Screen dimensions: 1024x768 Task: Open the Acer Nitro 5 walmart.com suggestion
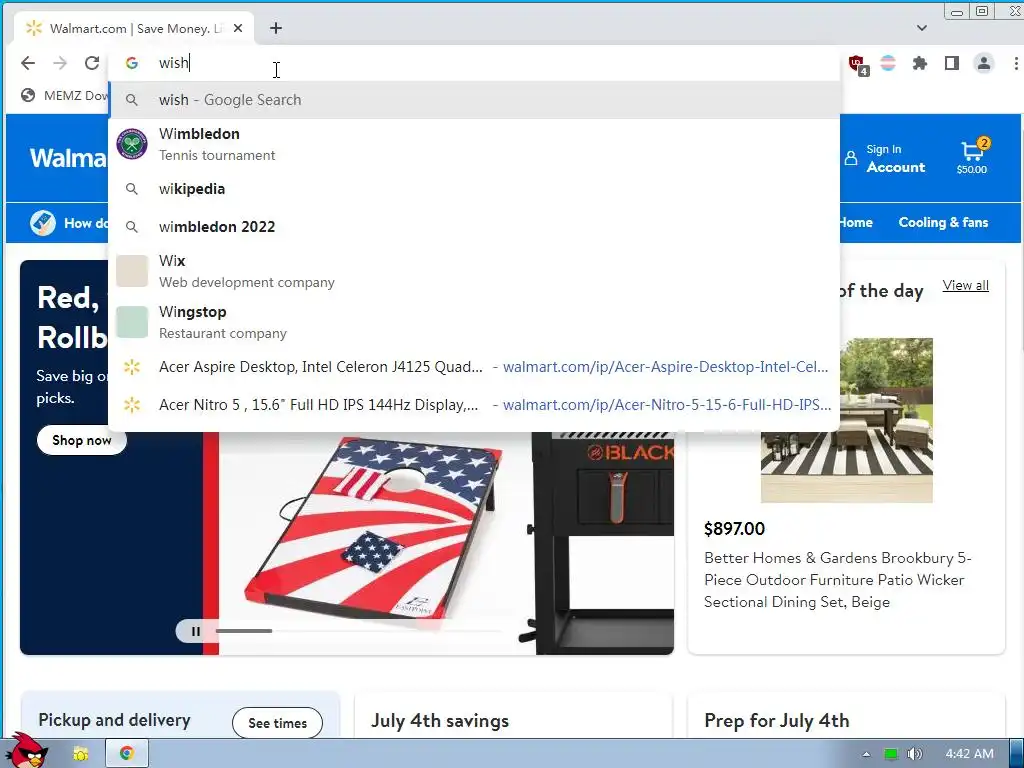tap(474, 404)
